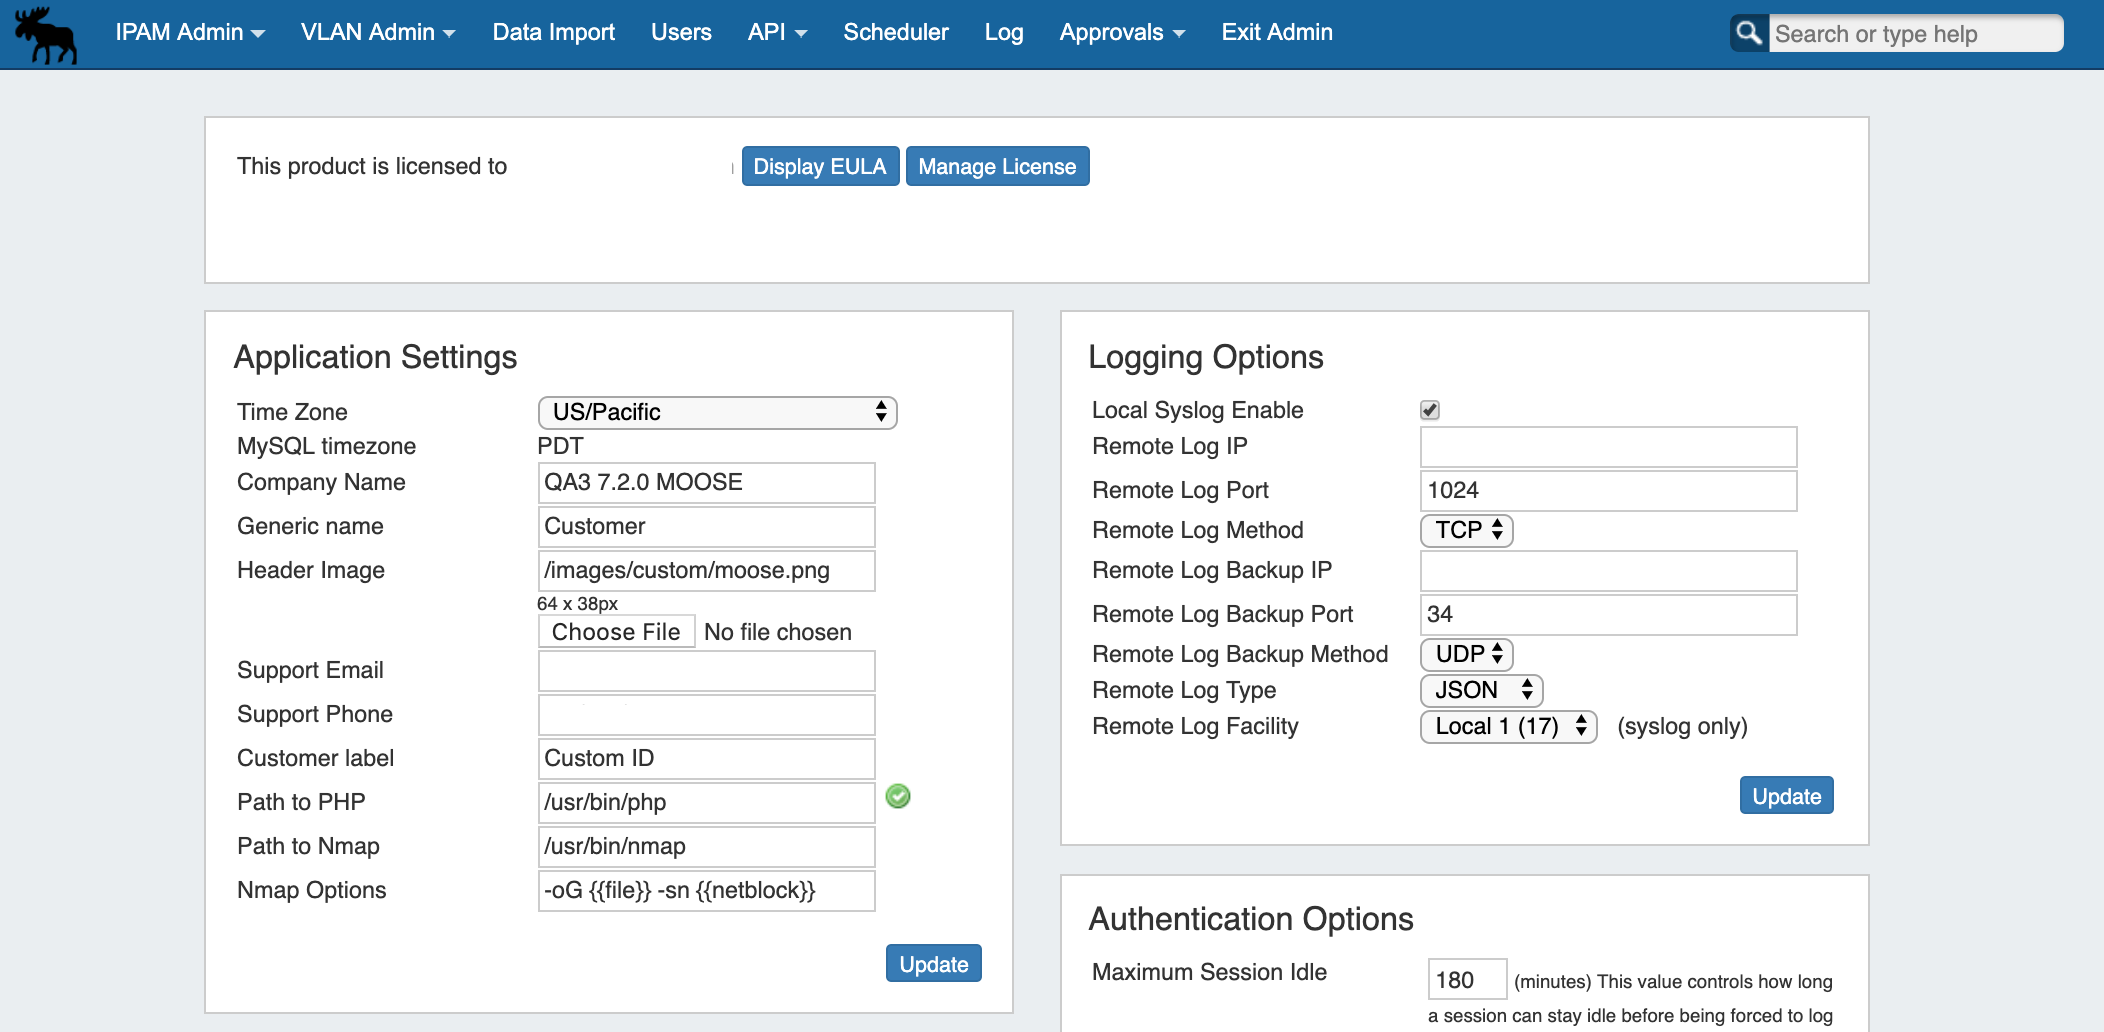Image resolution: width=2104 pixels, height=1032 pixels.
Task: Open the Remote Log Backup Method dropdown
Action: click(1466, 654)
